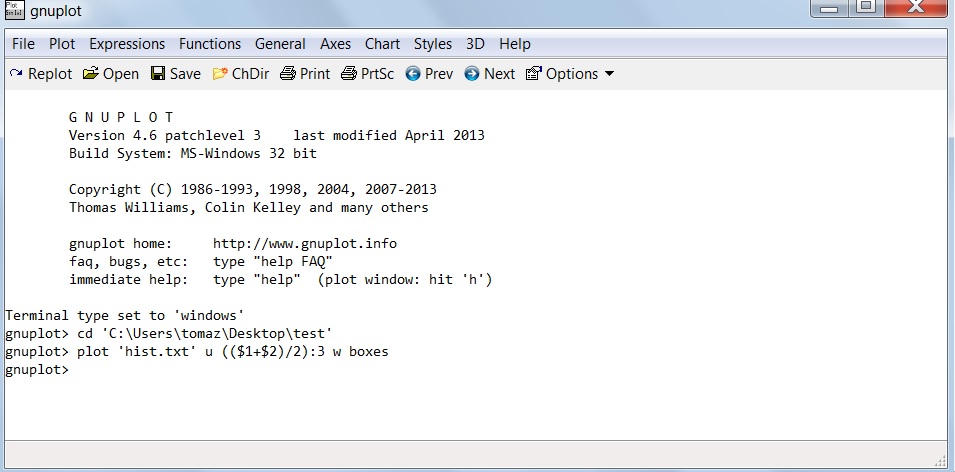Open the 3D menu

[475, 44]
